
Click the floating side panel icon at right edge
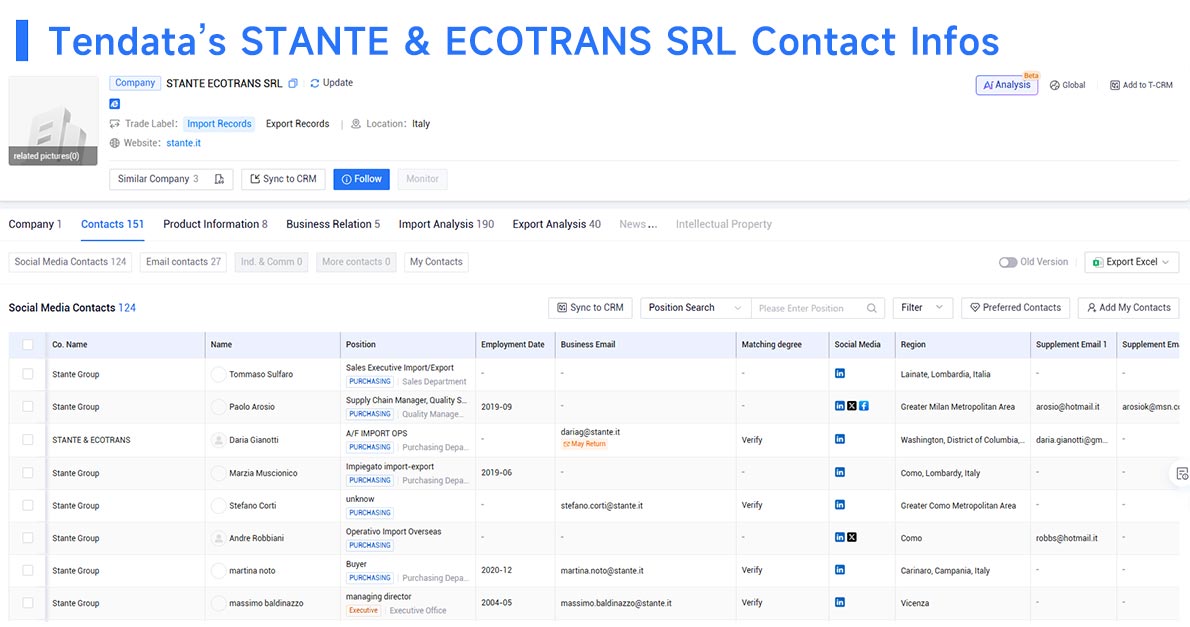pyautogui.click(x=1182, y=474)
